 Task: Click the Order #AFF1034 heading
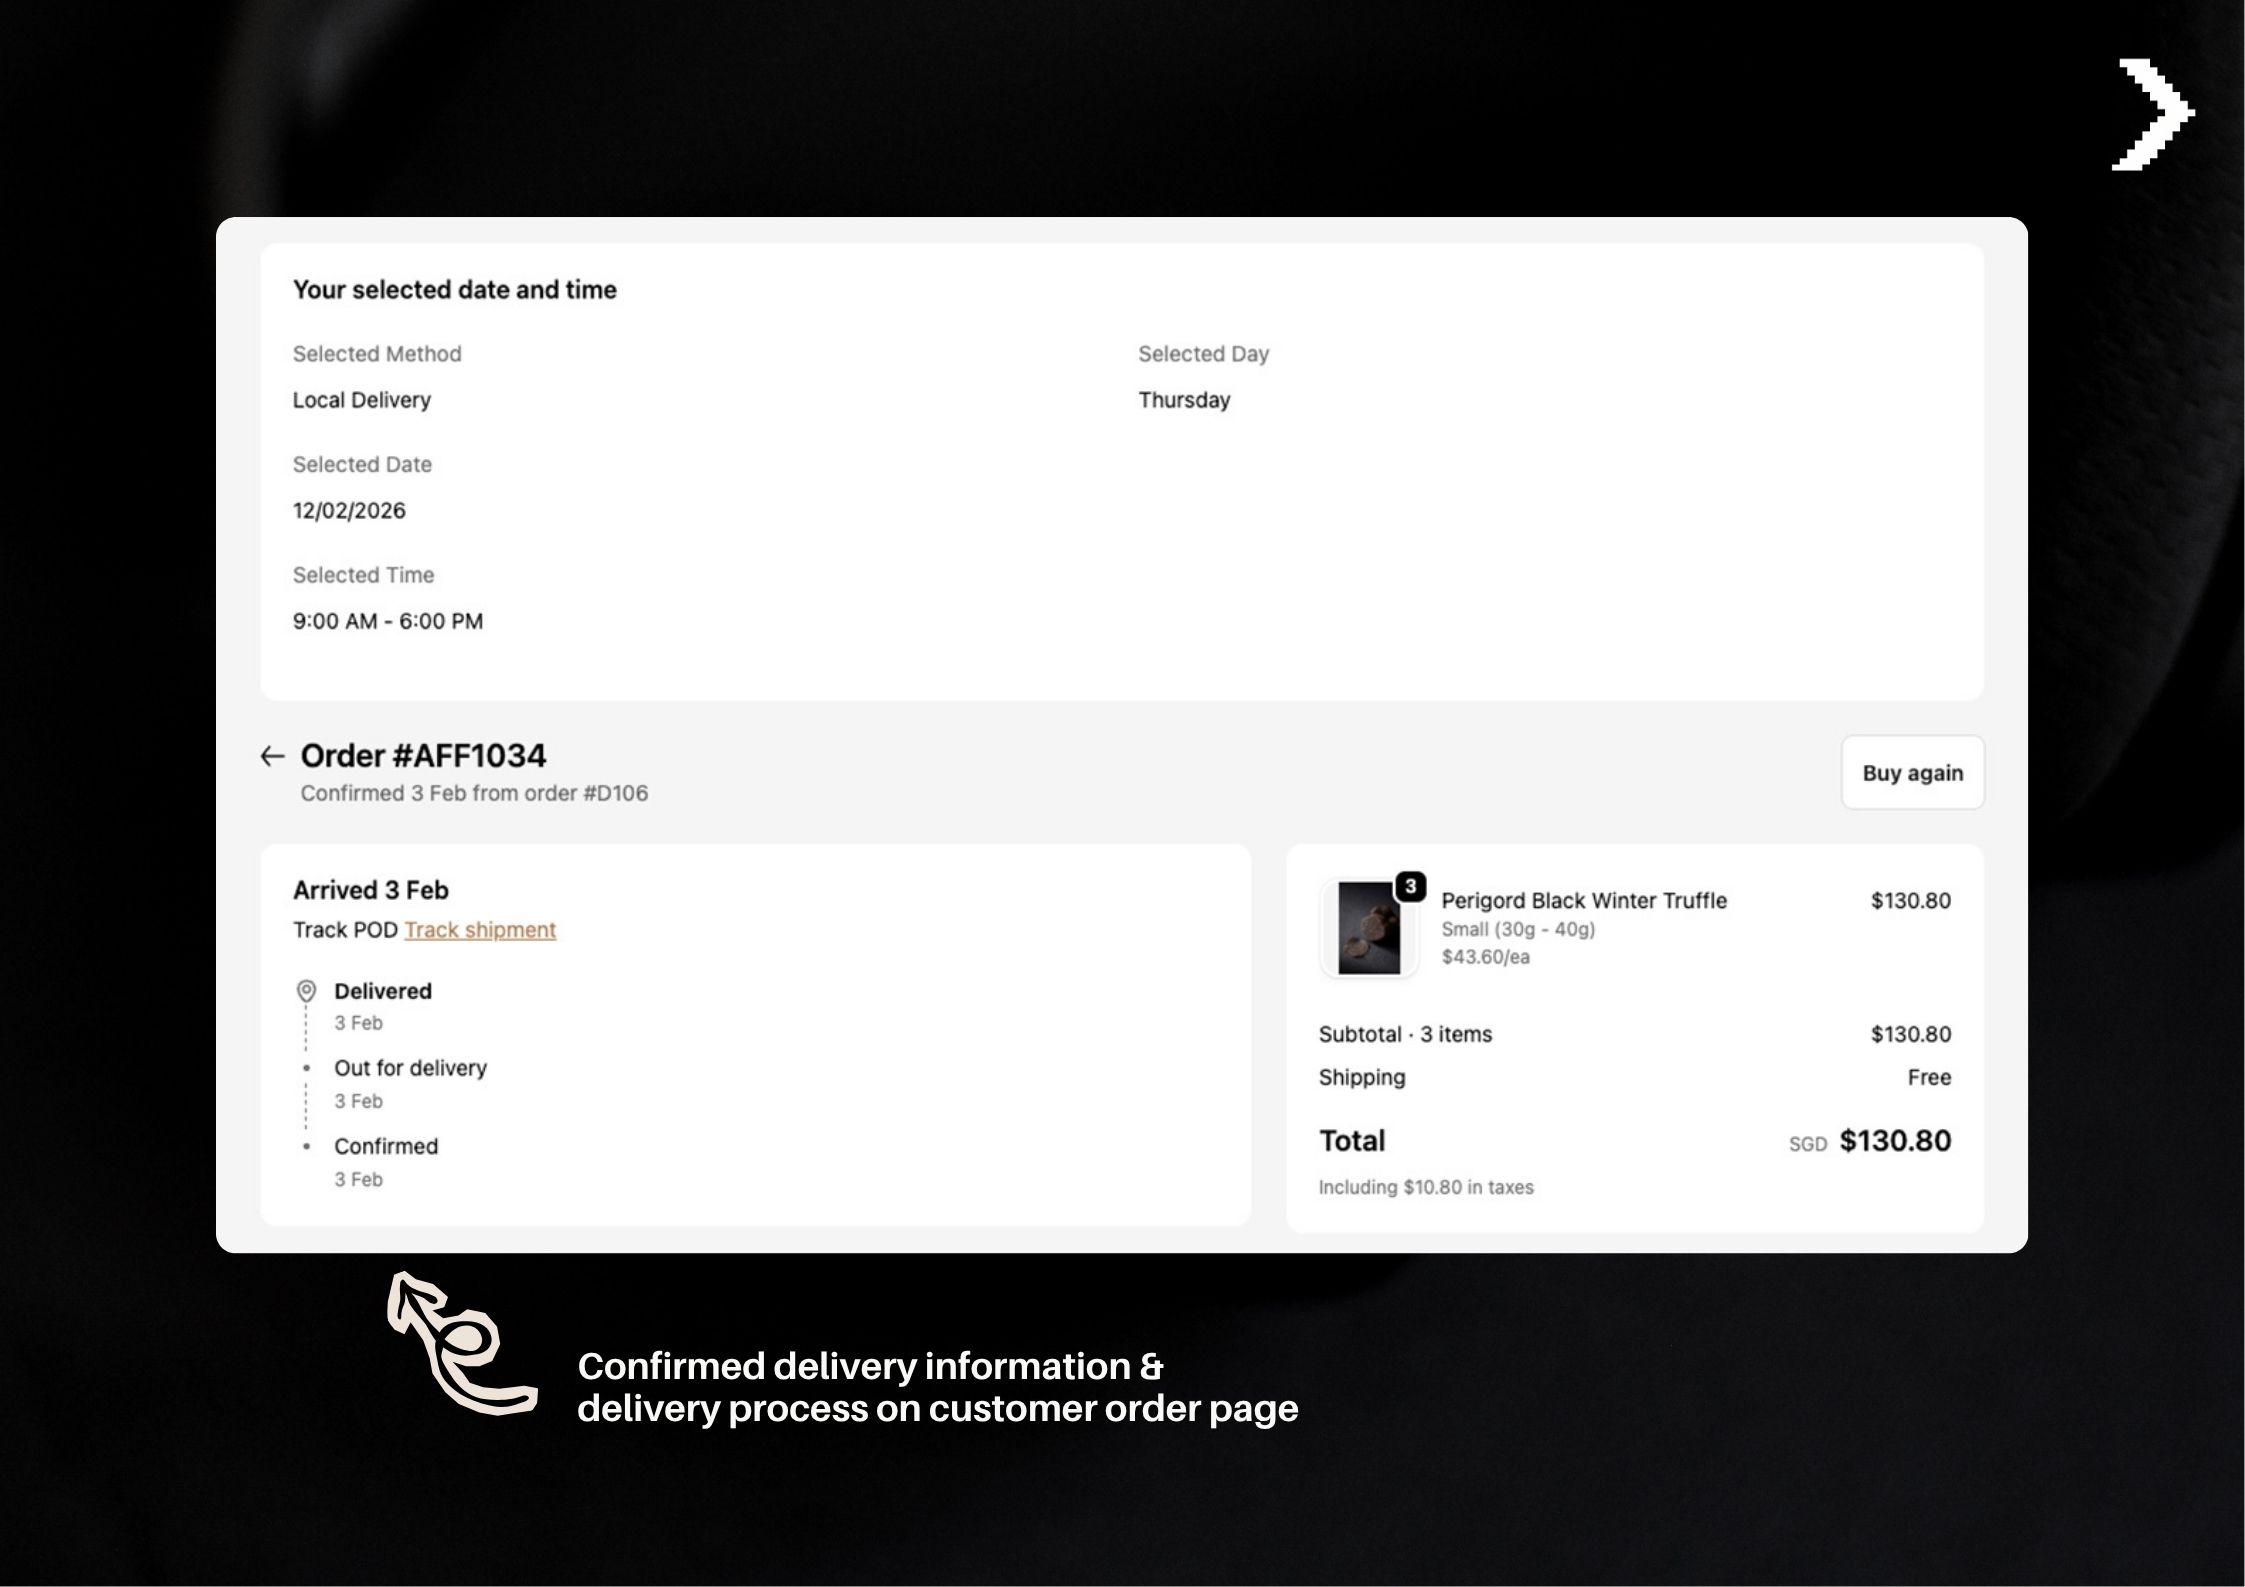[423, 756]
